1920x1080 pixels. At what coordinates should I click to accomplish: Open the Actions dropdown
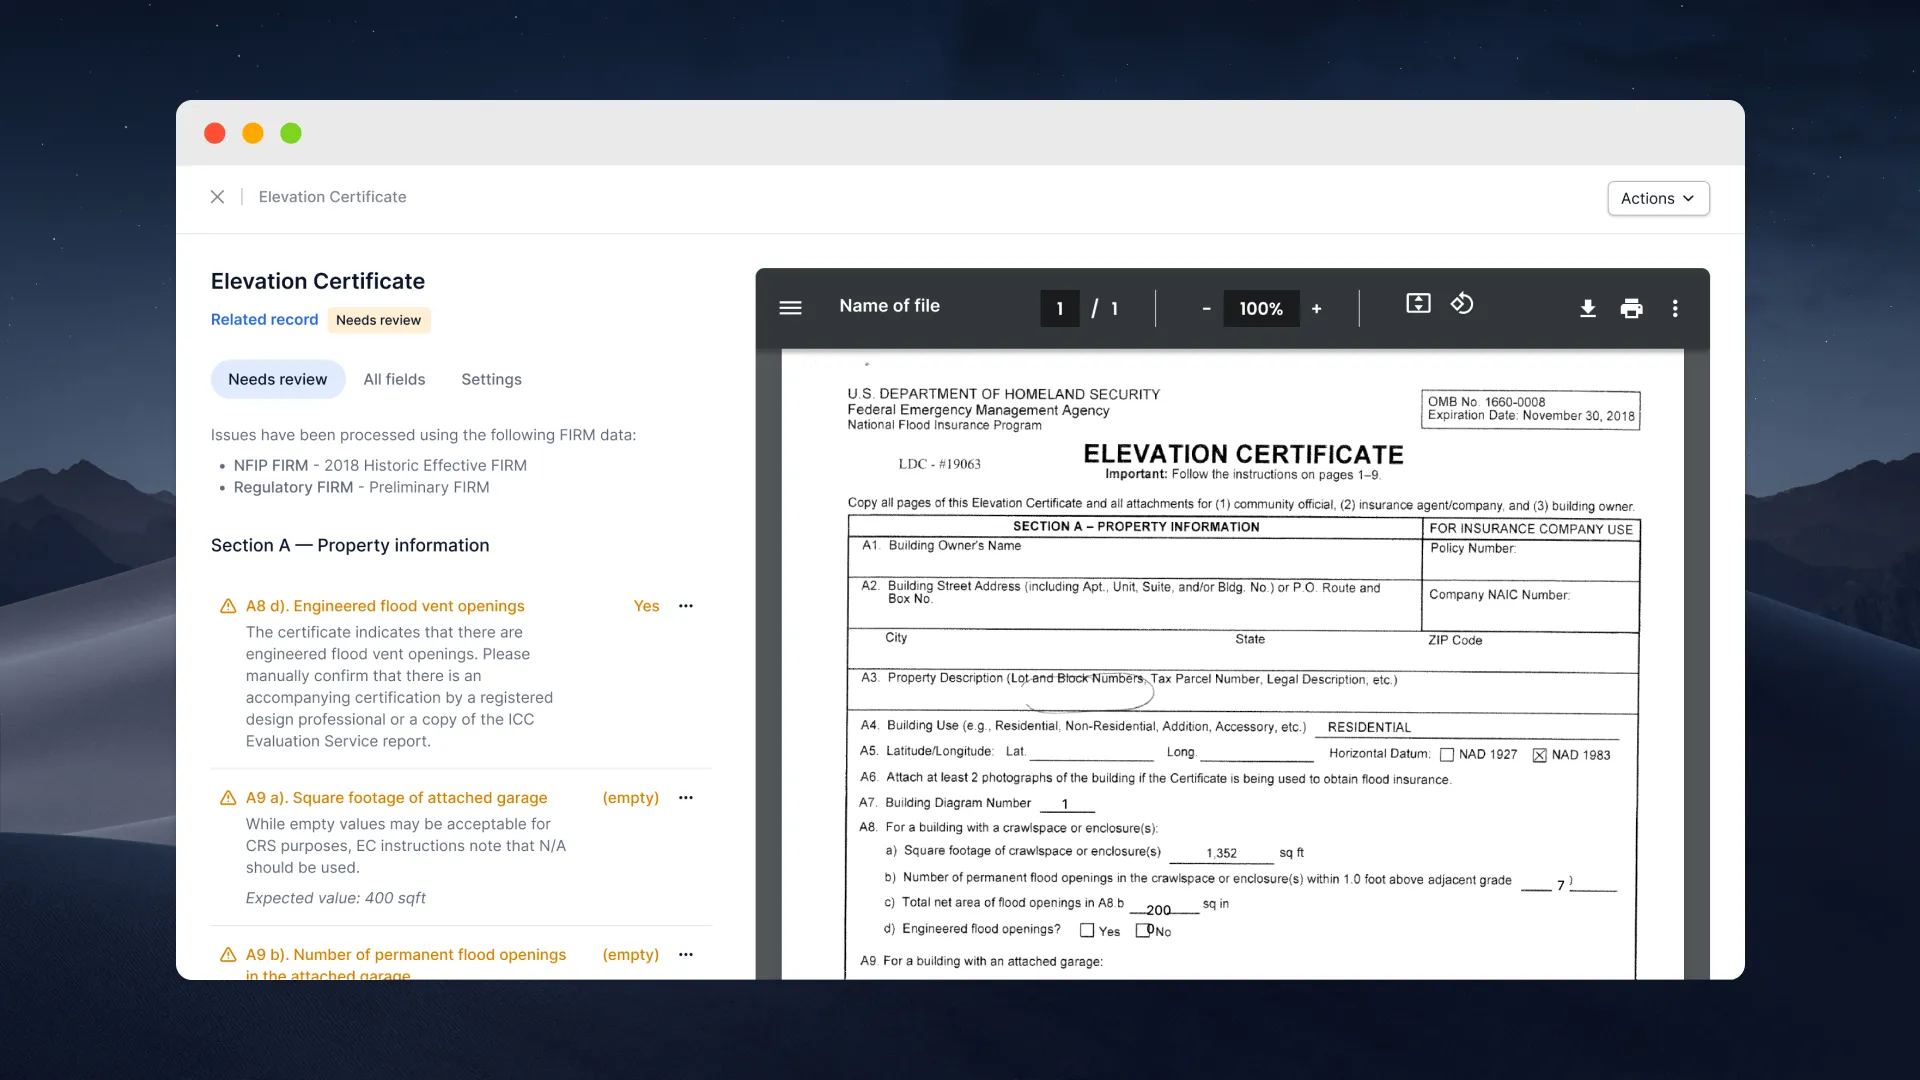click(1658, 198)
